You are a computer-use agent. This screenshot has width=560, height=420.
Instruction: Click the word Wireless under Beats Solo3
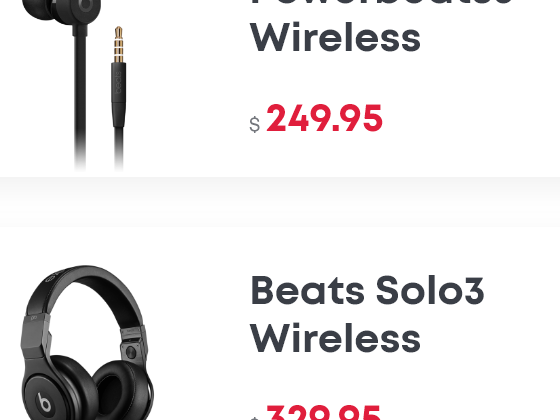pyautogui.click(x=335, y=338)
